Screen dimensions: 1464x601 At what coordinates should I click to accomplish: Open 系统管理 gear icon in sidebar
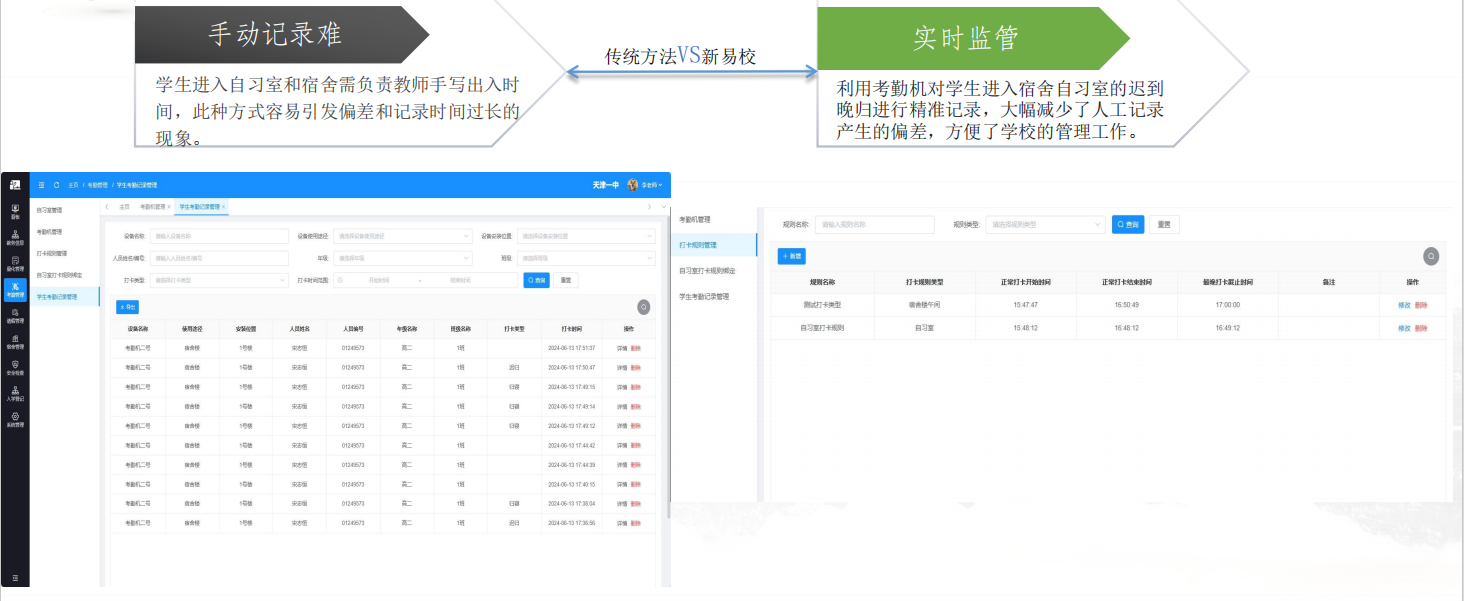click(15, 419)
